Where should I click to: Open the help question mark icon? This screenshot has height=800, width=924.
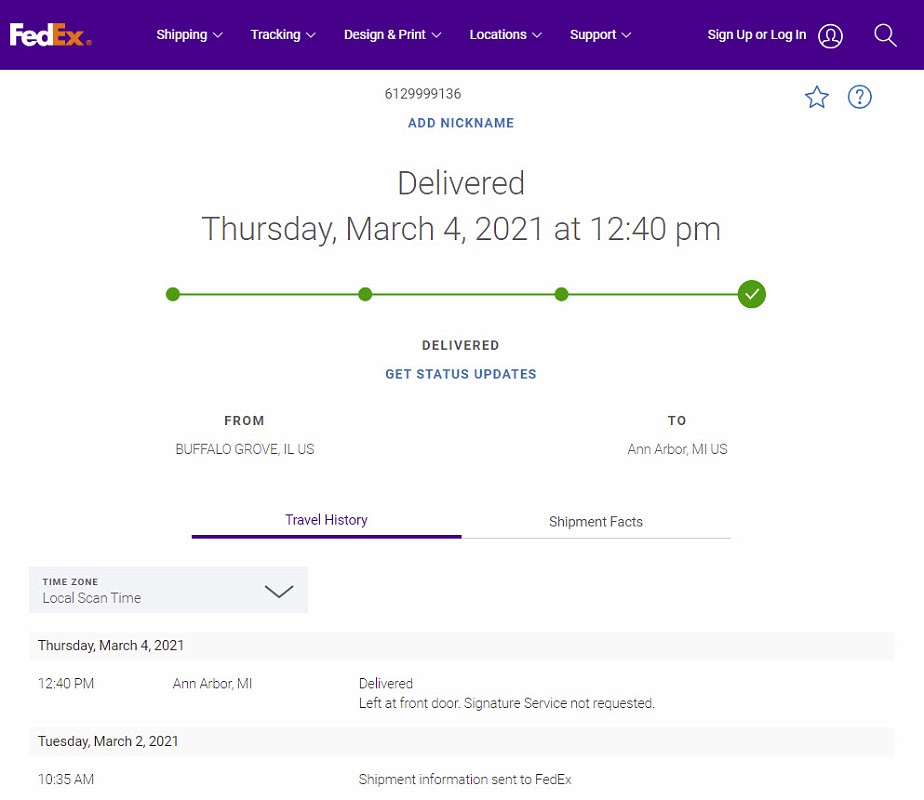tap(859, 97)
